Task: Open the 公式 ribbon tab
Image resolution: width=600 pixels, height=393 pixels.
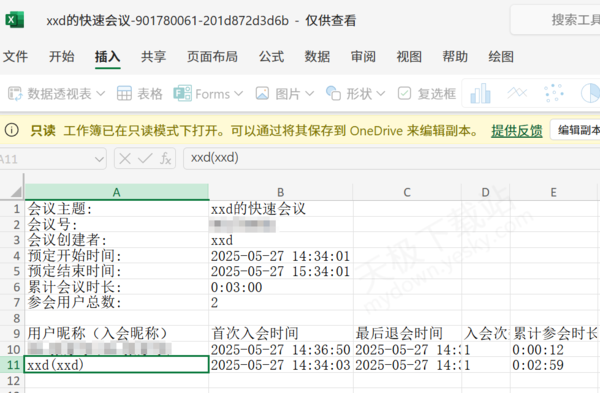Action: 271,57
